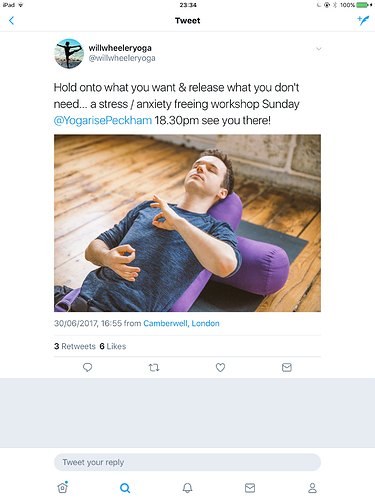
Task: View the 3 Retweets list
Action: click(75, 346)
